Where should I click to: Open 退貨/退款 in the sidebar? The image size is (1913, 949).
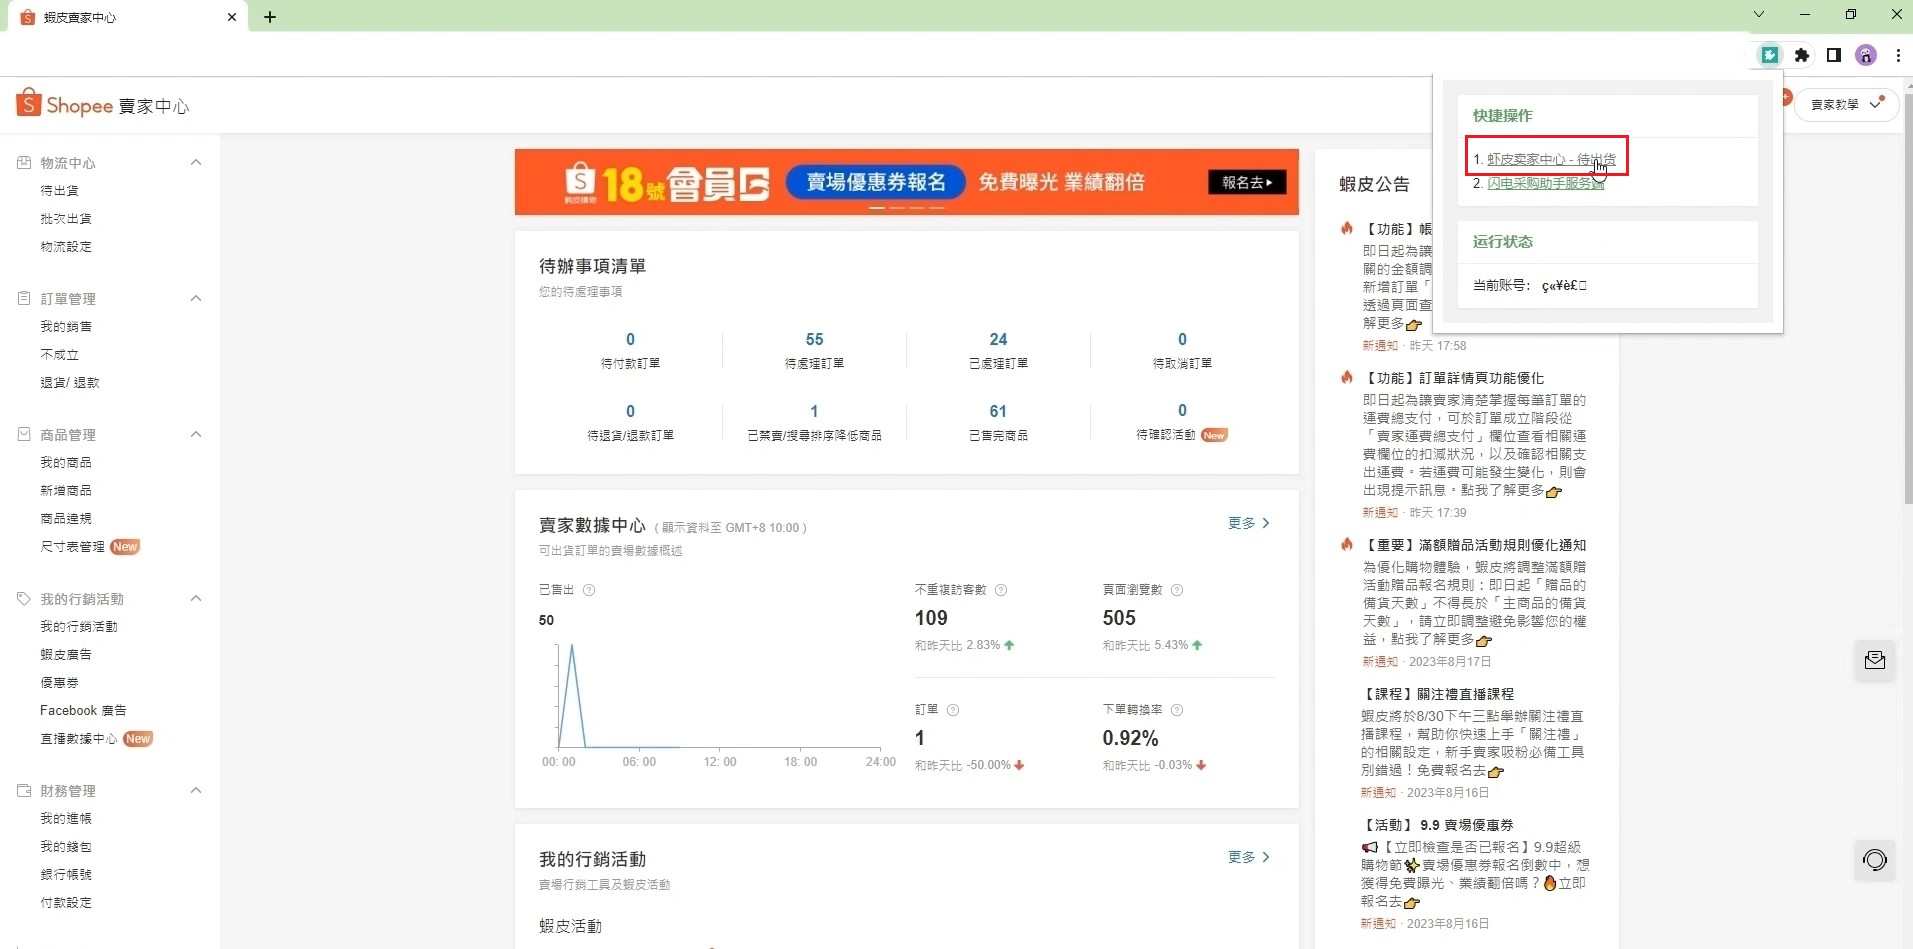(70, 382)
